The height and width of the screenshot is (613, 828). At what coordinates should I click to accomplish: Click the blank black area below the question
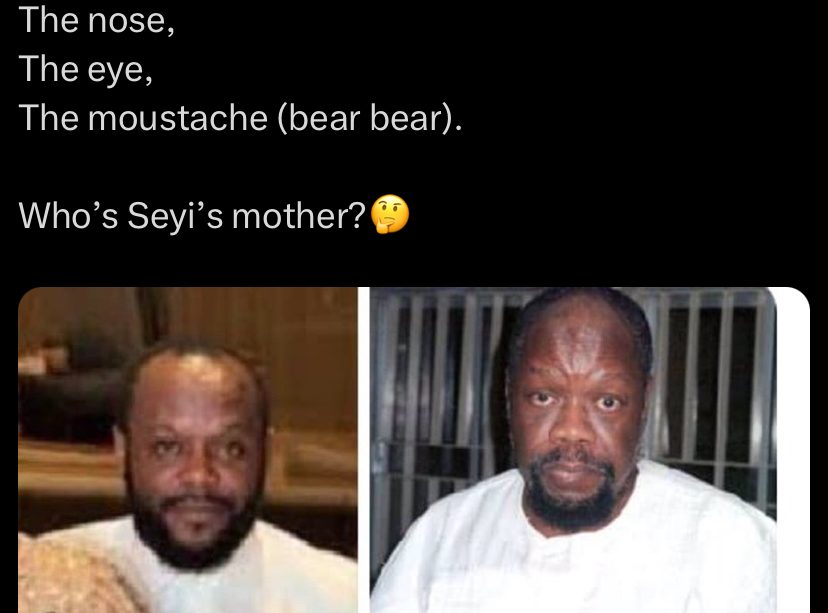pyautogui.click(x=414, y=260)
